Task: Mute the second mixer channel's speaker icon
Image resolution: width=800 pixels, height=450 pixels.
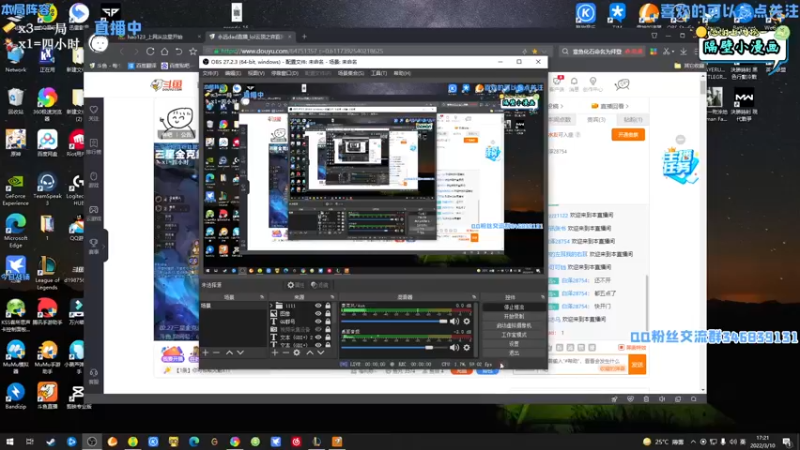Action: coord(454,347)
